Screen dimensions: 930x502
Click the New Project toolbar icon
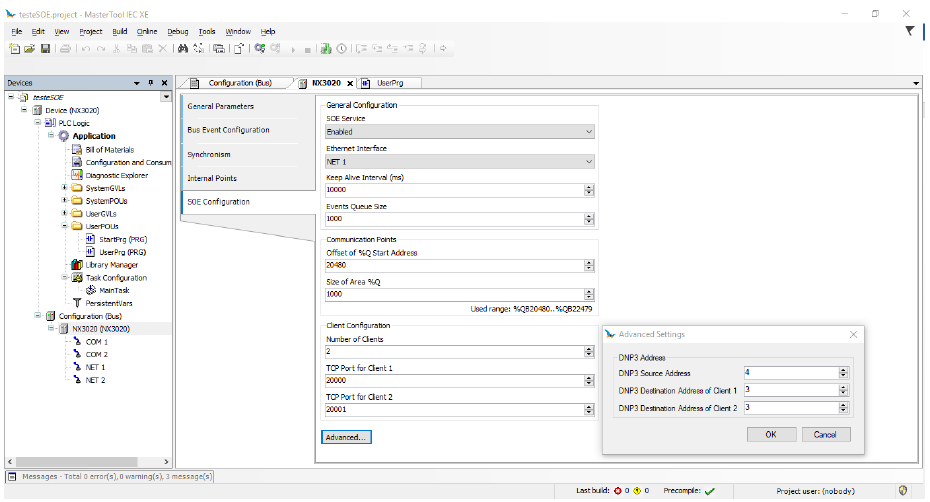(x=15, y=49)
